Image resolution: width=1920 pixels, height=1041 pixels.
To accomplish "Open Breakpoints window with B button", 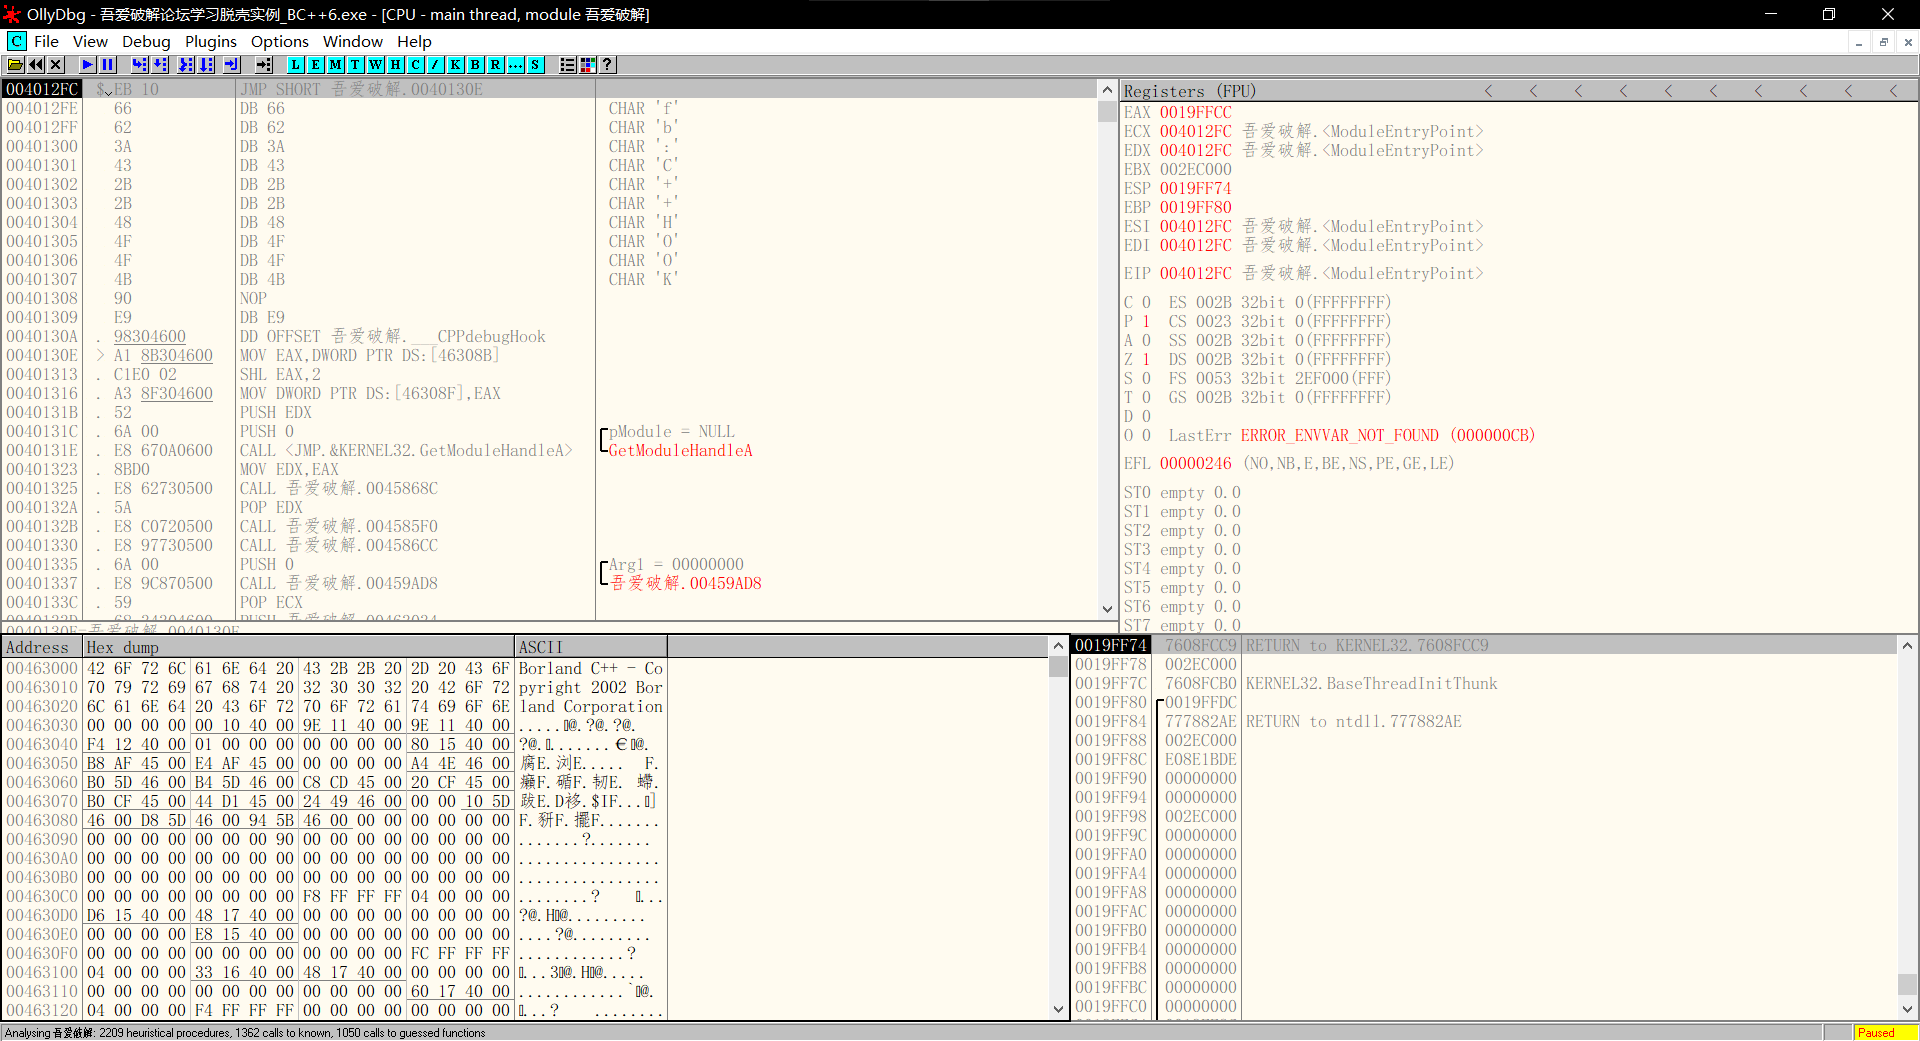I will coord(476,65).
